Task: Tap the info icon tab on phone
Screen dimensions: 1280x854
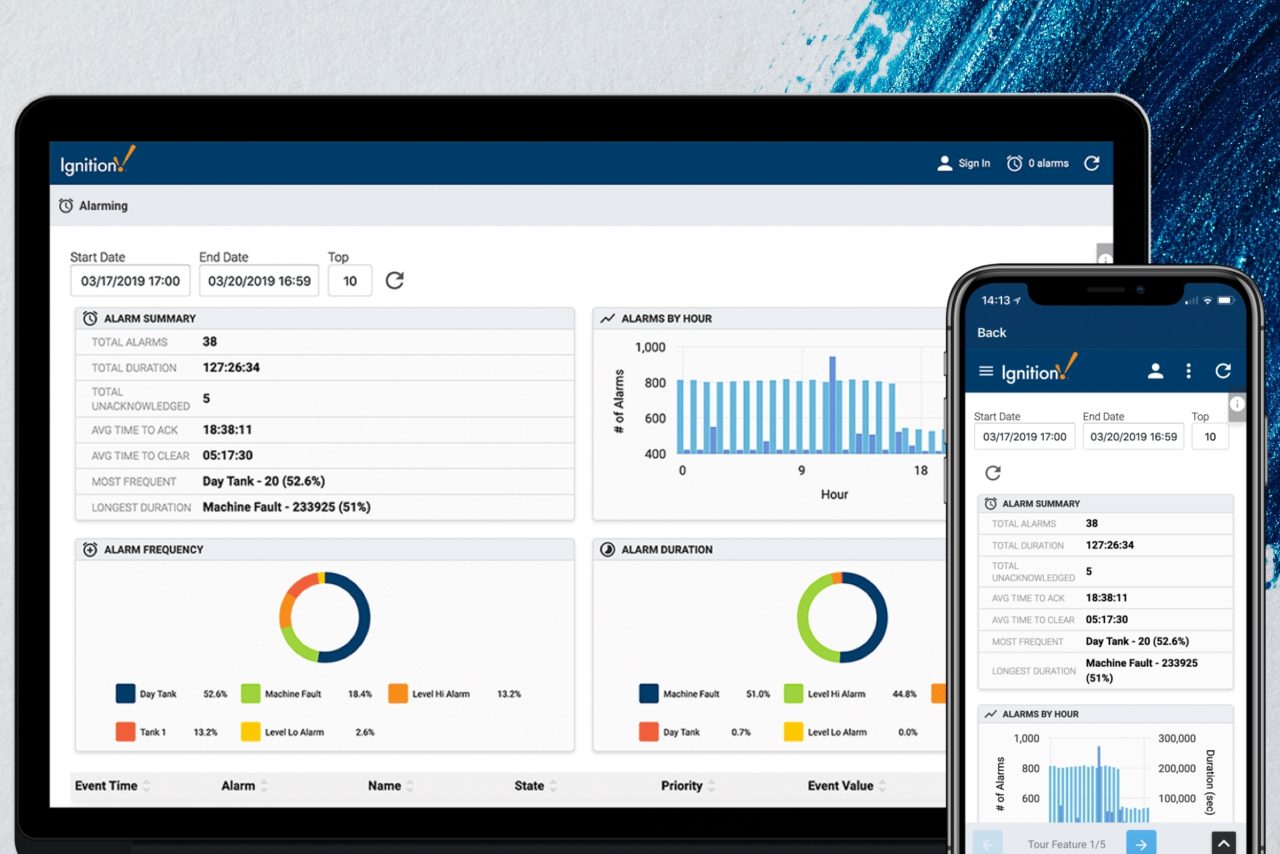Action: 1237,404
